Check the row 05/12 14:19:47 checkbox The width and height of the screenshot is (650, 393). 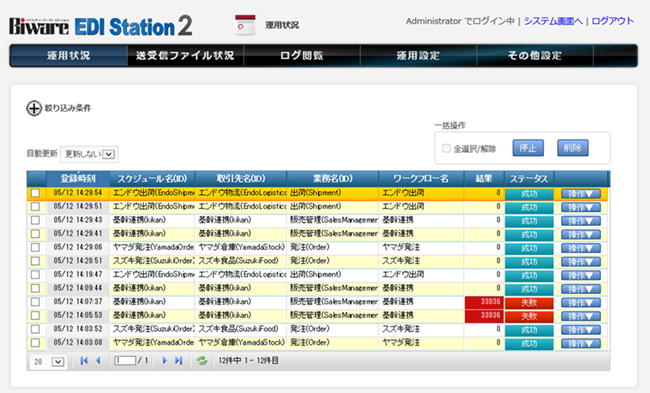[36, 275]
